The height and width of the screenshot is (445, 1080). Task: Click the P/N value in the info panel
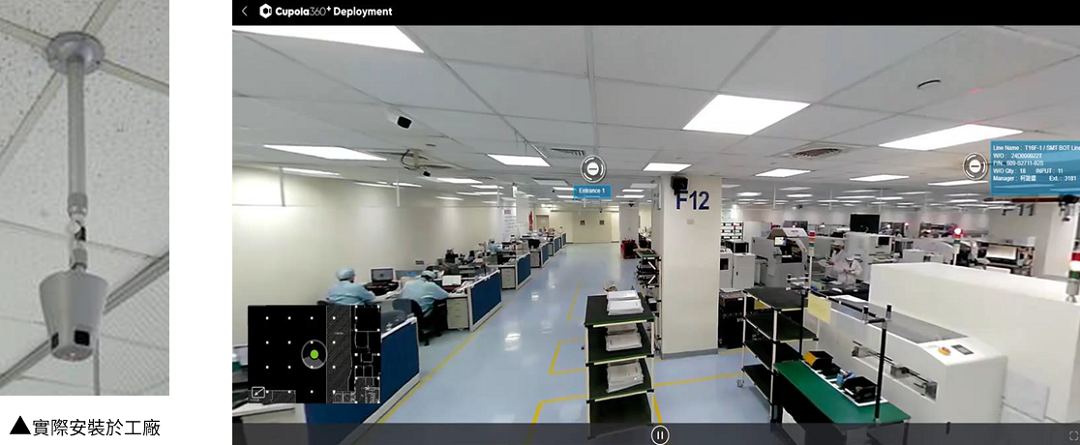(1024, 163)
